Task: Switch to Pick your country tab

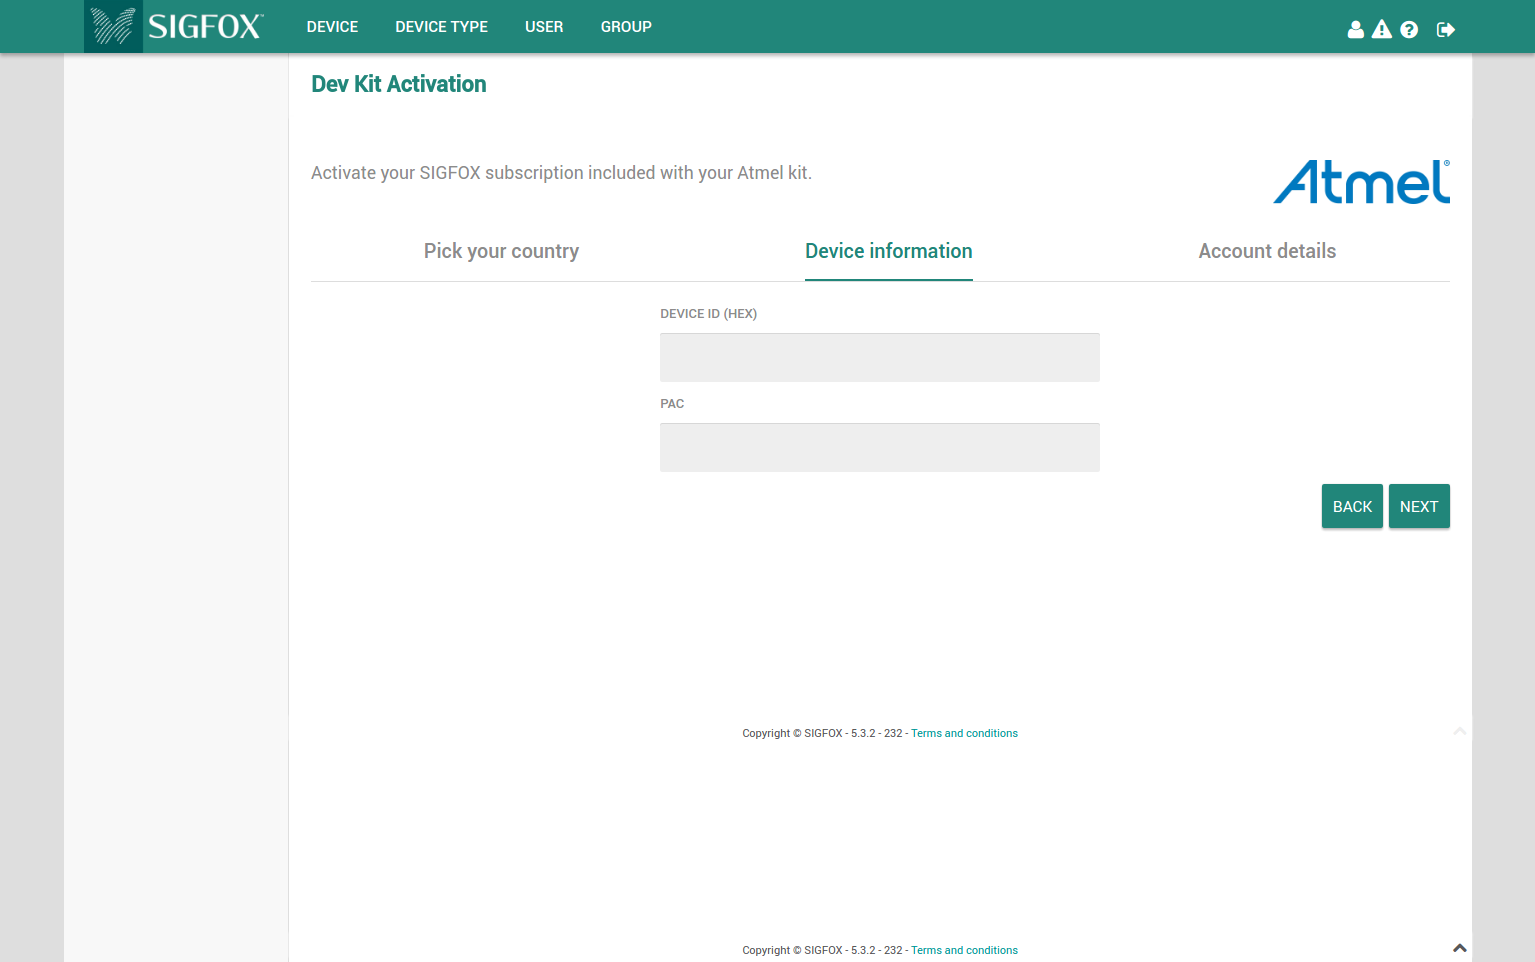Action: (x=501, y=251)
